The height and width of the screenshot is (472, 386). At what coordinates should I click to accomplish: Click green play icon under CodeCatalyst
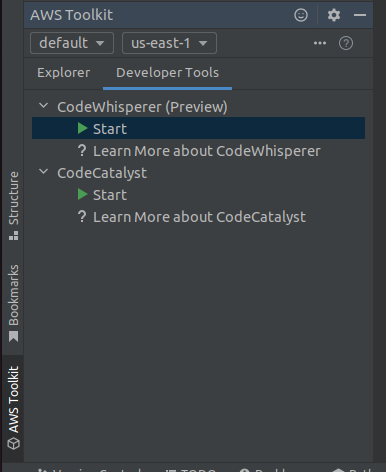[x=82, y=194]
